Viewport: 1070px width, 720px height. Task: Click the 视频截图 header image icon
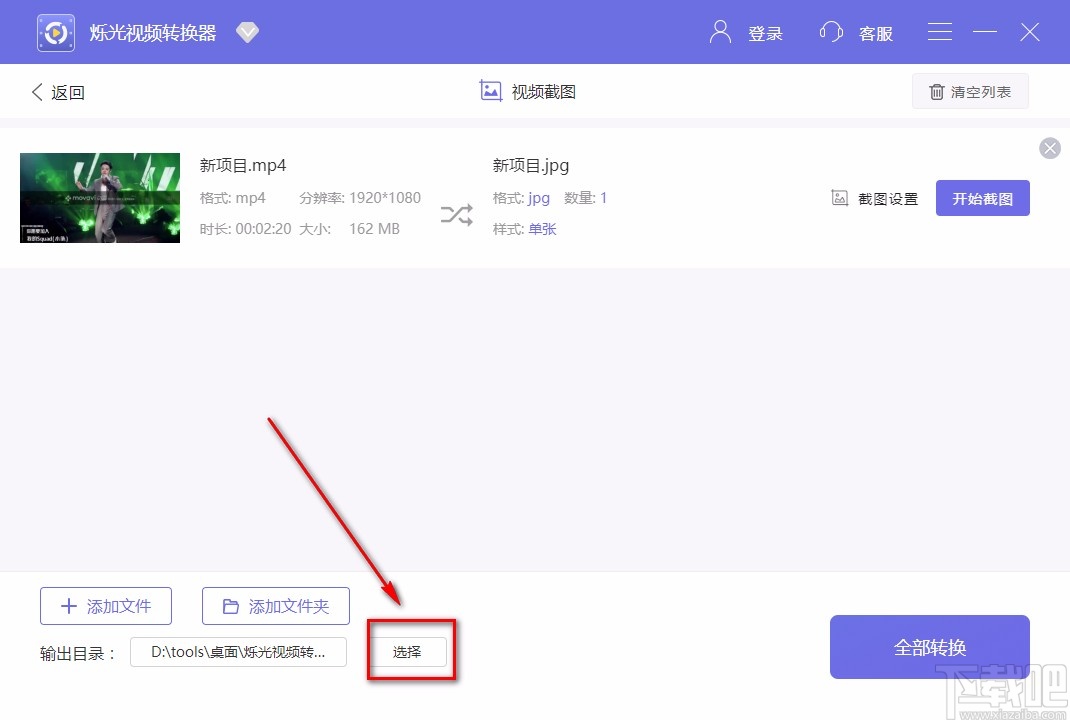click(490, 90)
